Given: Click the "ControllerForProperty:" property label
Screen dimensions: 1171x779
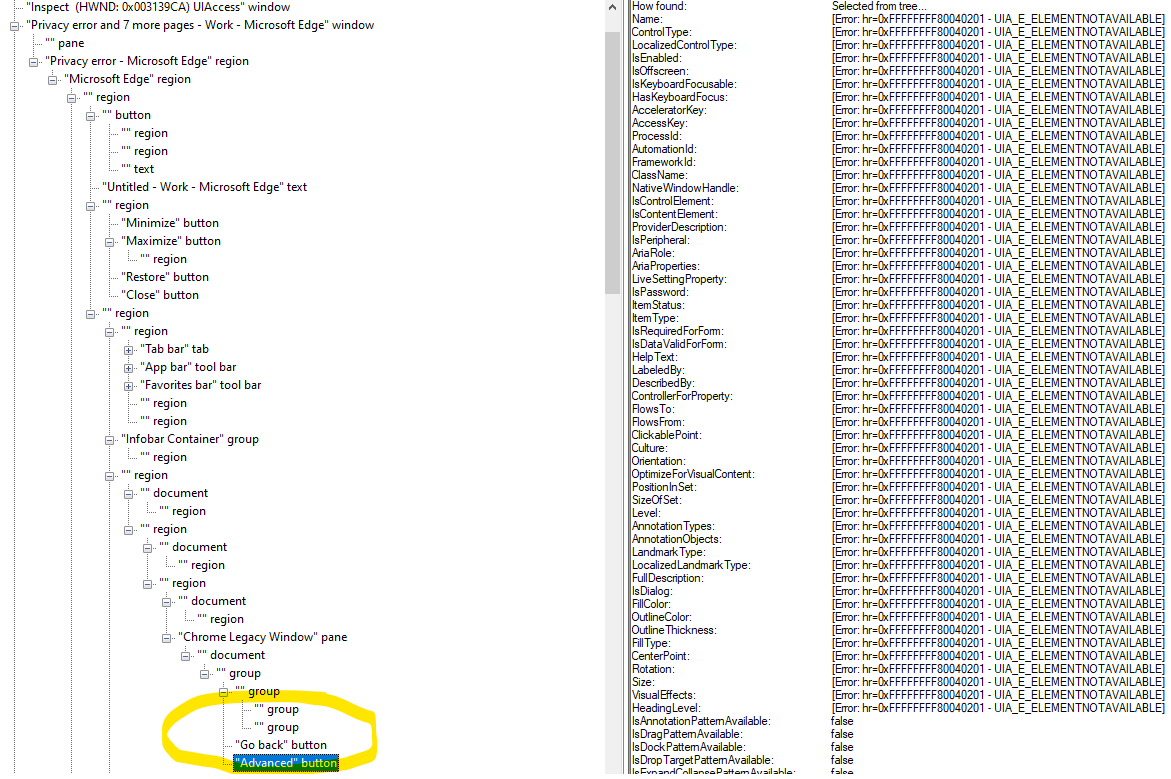Looking at the screenshot, I should pos(682,396).
